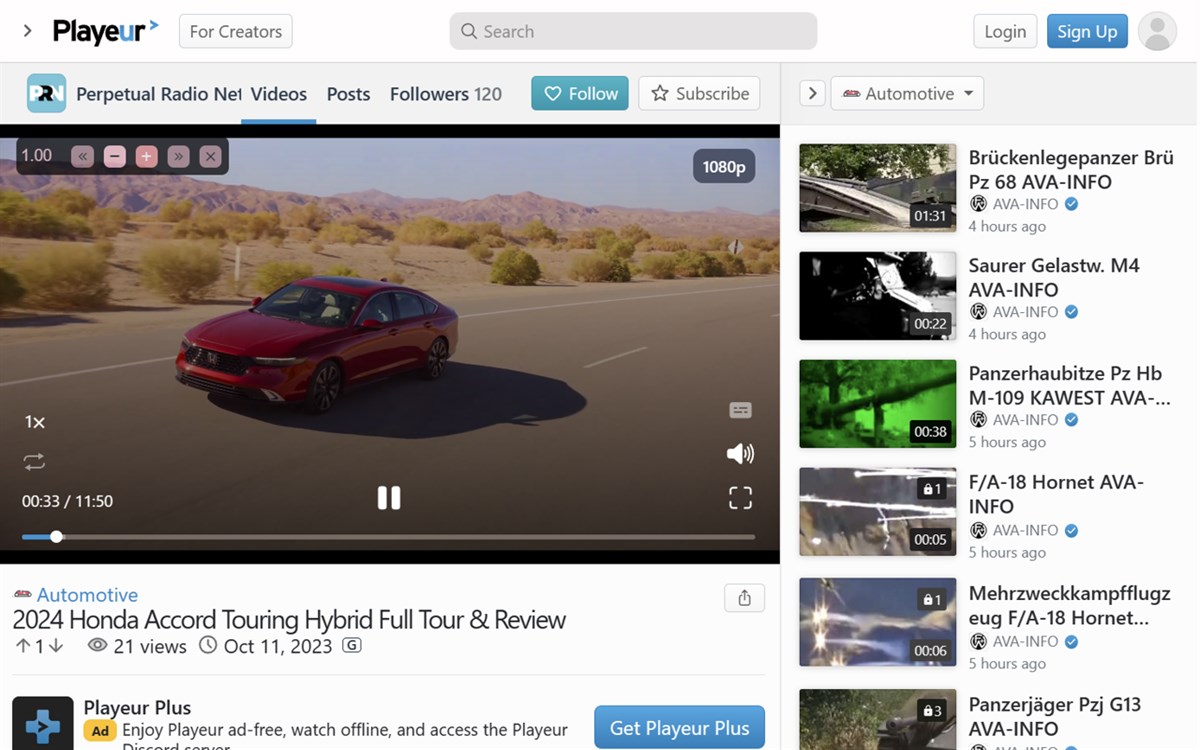Image resolution: width=1200 pixels, height=750 pixels.
Task: Increase playback speed with plus button
Action: (146, 156)
